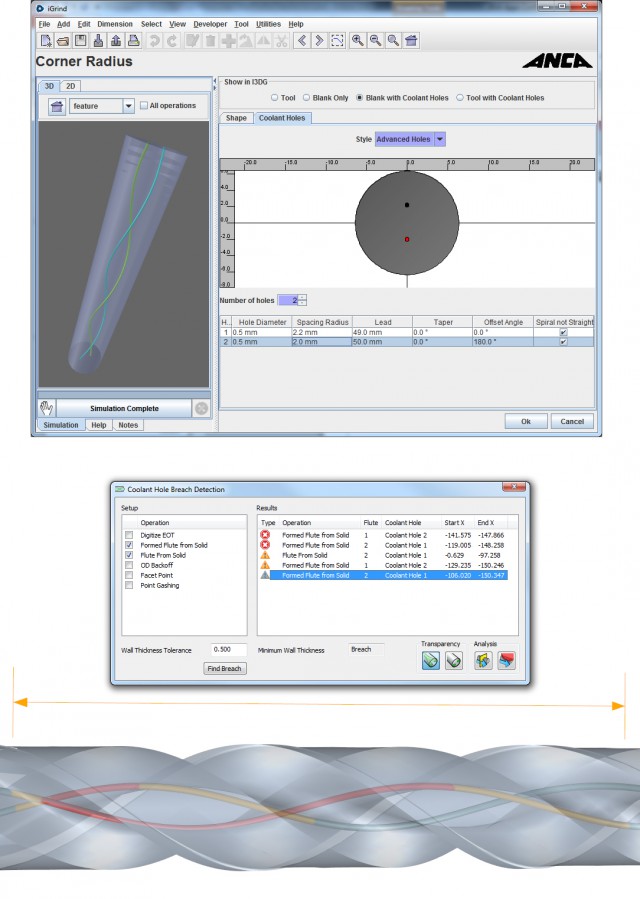The image size is (640, 899).
Task: Click the second Transparency cylinder icon
Action: click(x=454, y=660)
